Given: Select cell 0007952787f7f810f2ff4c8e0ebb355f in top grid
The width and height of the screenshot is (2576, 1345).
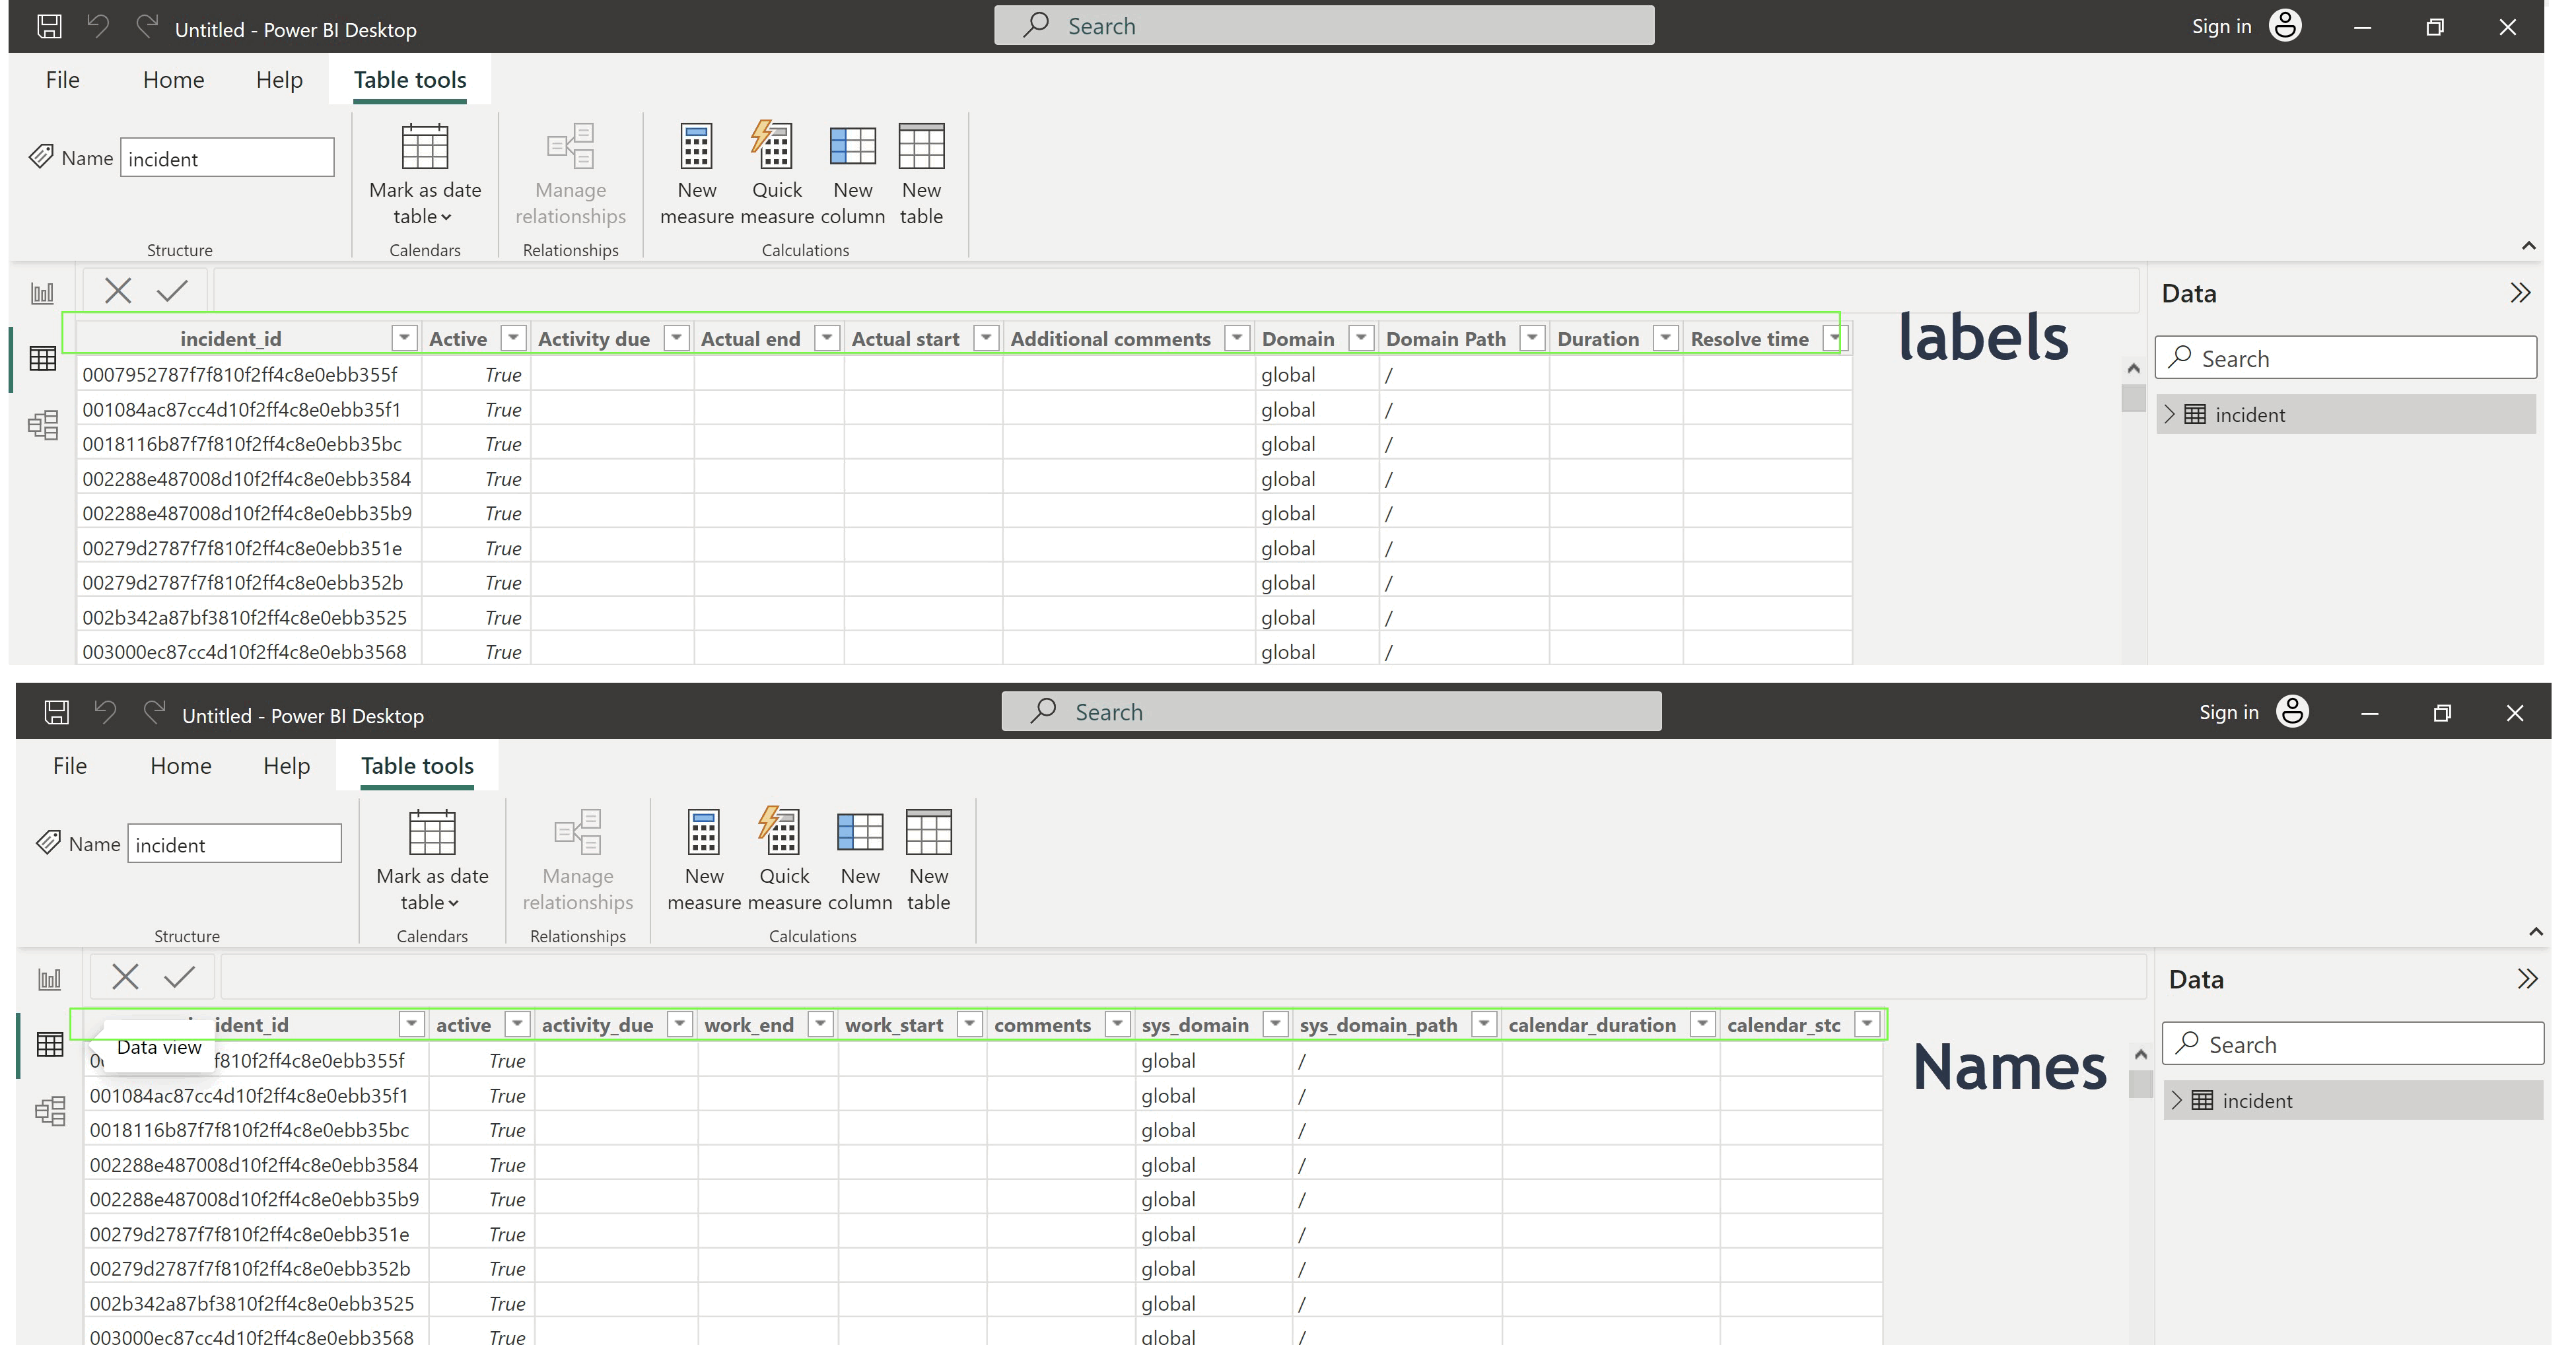Looking at the screenshot, I should click(x=248, y=374).
